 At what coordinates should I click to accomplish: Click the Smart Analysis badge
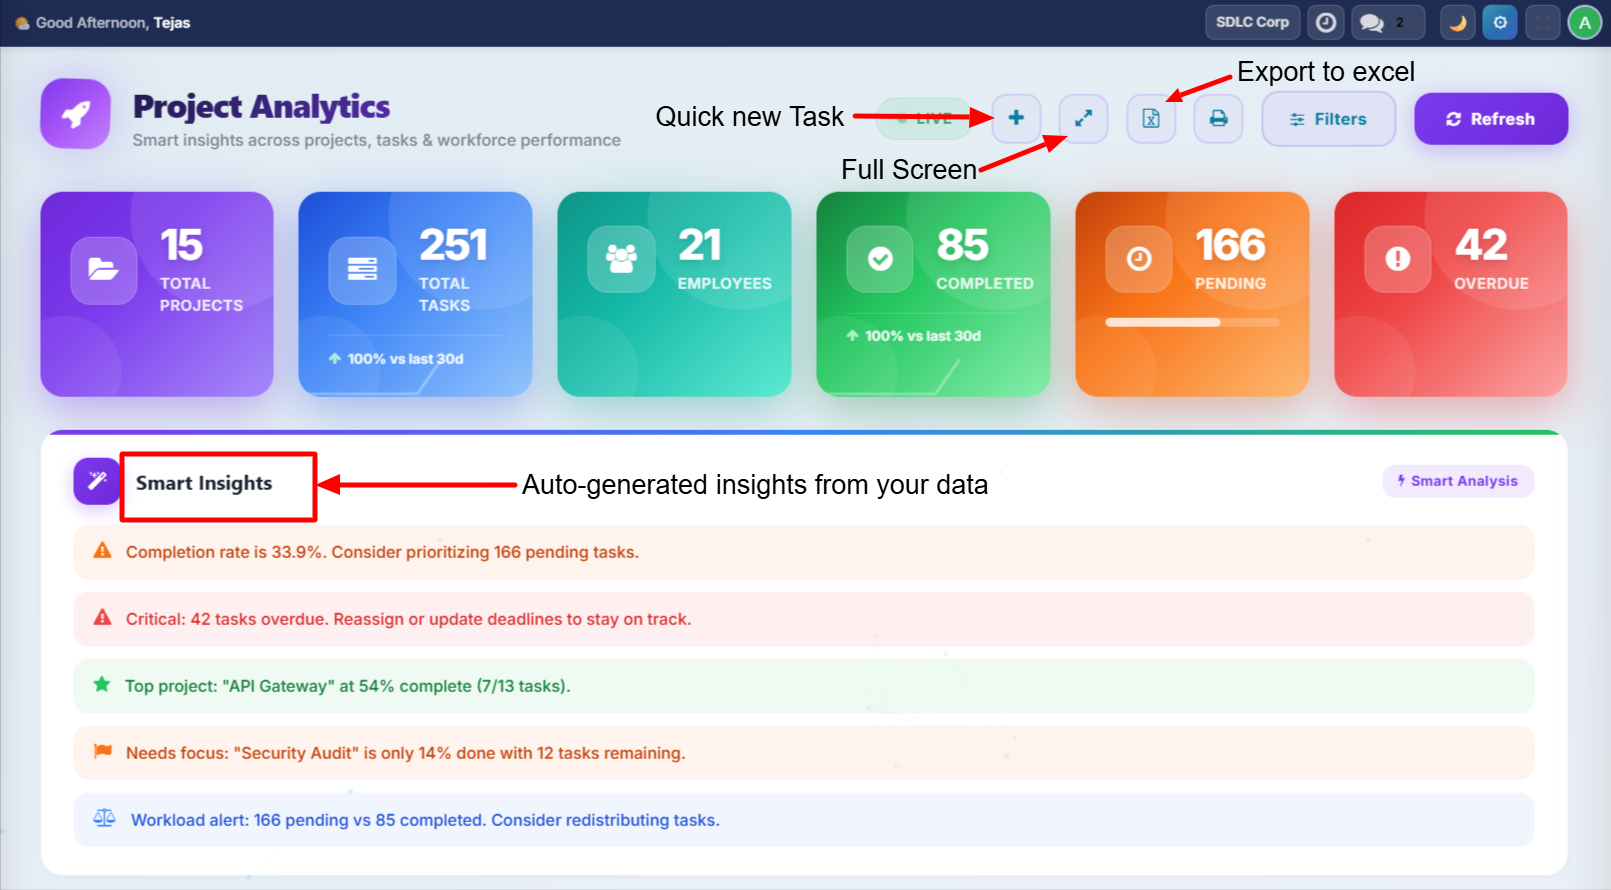tap(1458, 481)
